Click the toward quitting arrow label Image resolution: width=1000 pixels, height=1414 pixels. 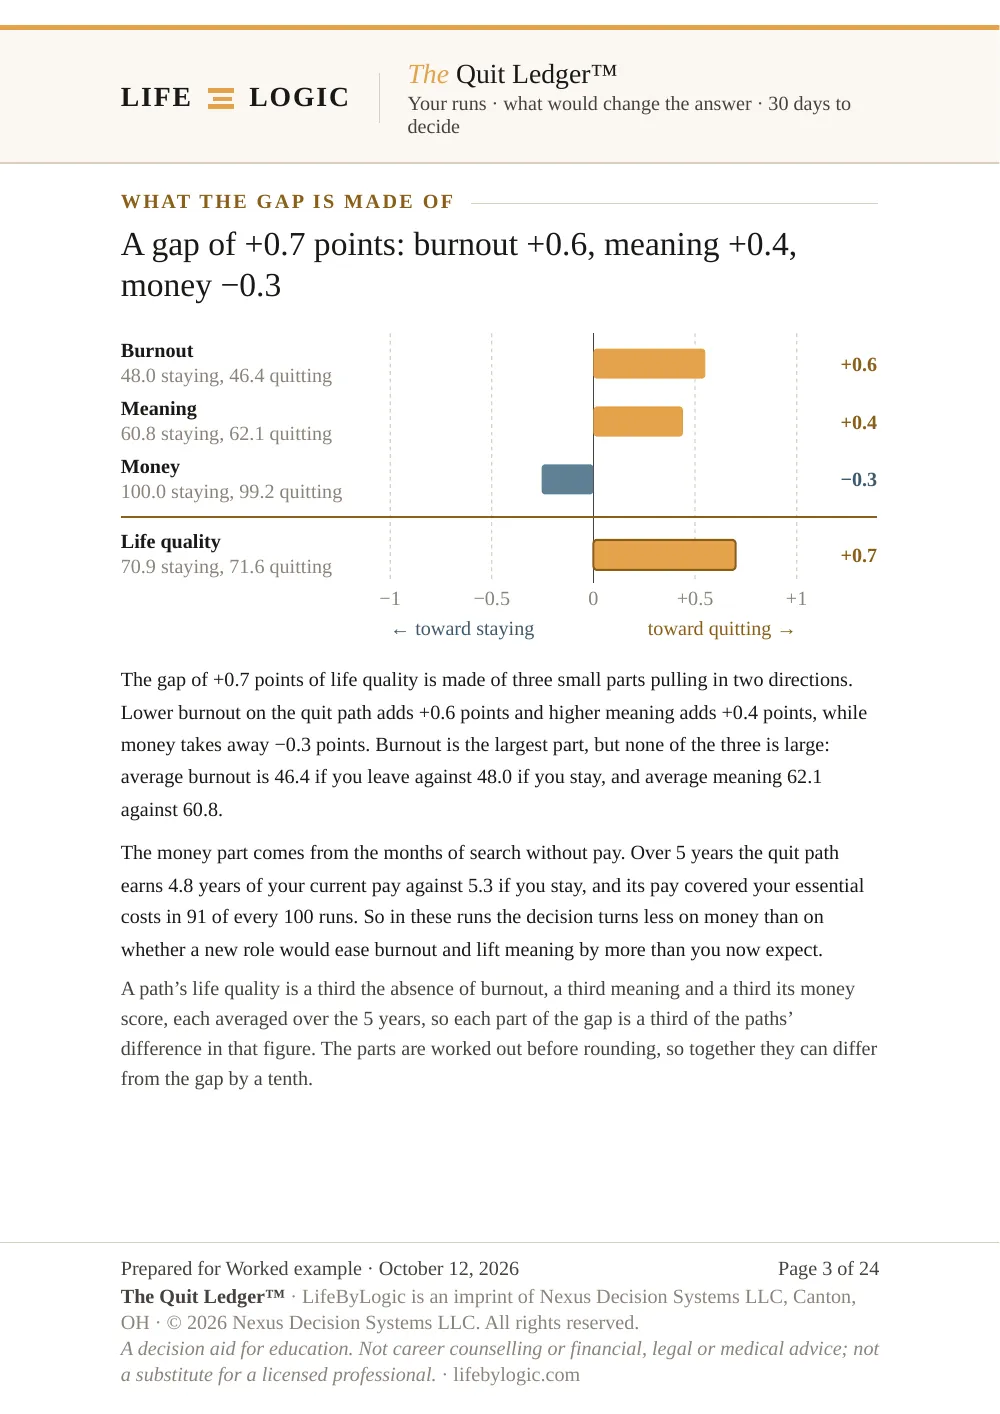tap(721, 629)
